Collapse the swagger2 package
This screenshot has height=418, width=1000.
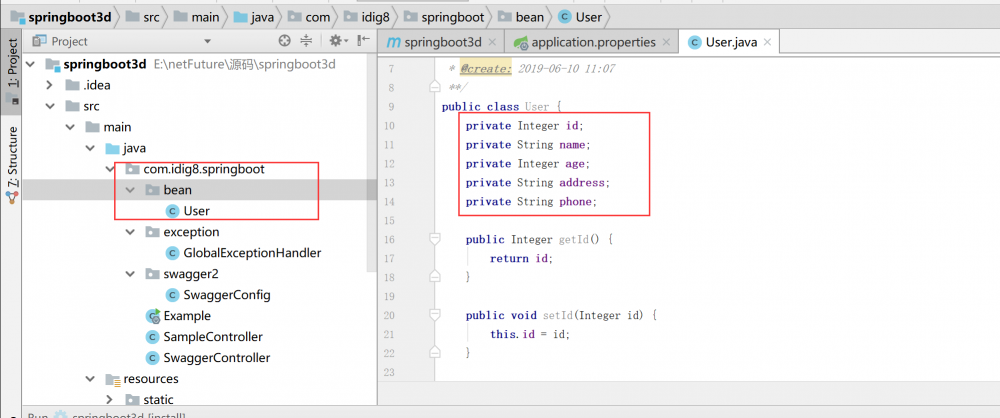[x=131, y=274]
